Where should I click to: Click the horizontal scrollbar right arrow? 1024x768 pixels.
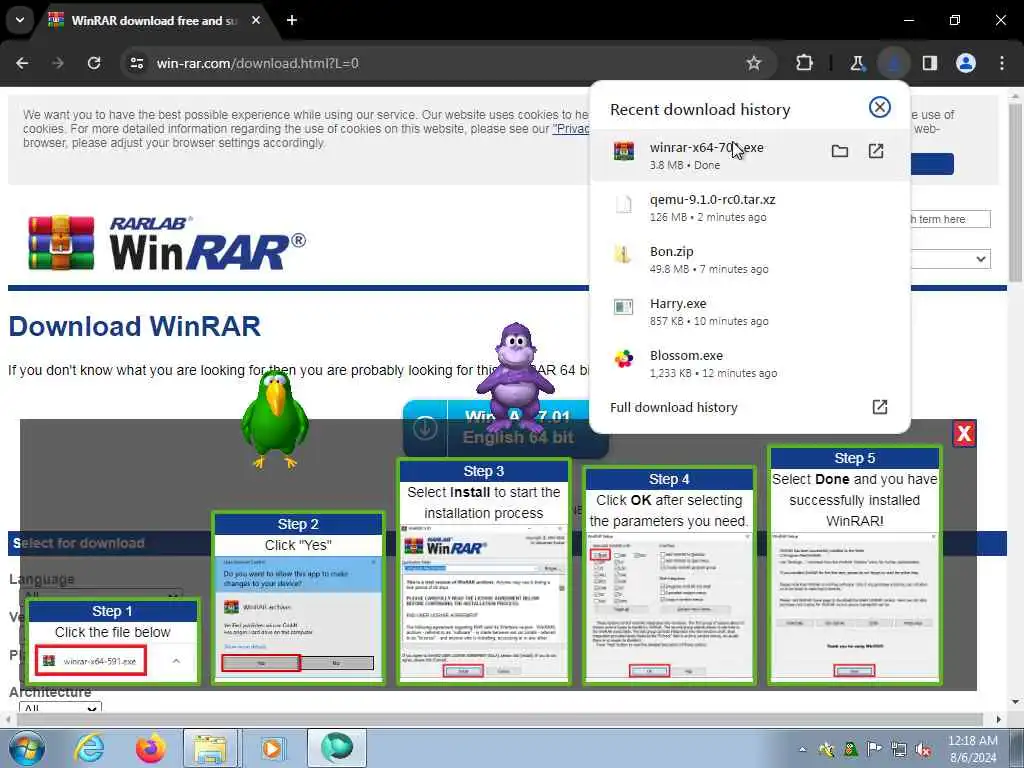pyautogui.click(x=998, y=719)
